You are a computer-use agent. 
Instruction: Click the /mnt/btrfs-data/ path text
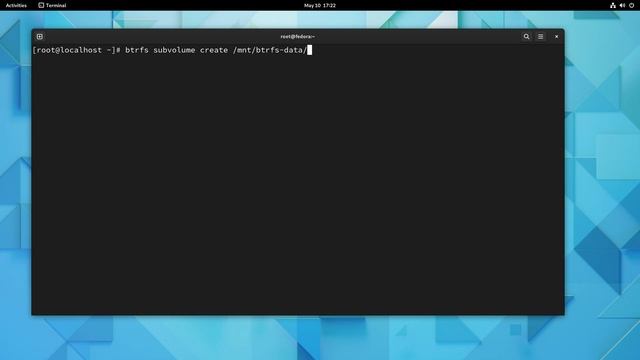pyautogui.click(x=270, y=50)
